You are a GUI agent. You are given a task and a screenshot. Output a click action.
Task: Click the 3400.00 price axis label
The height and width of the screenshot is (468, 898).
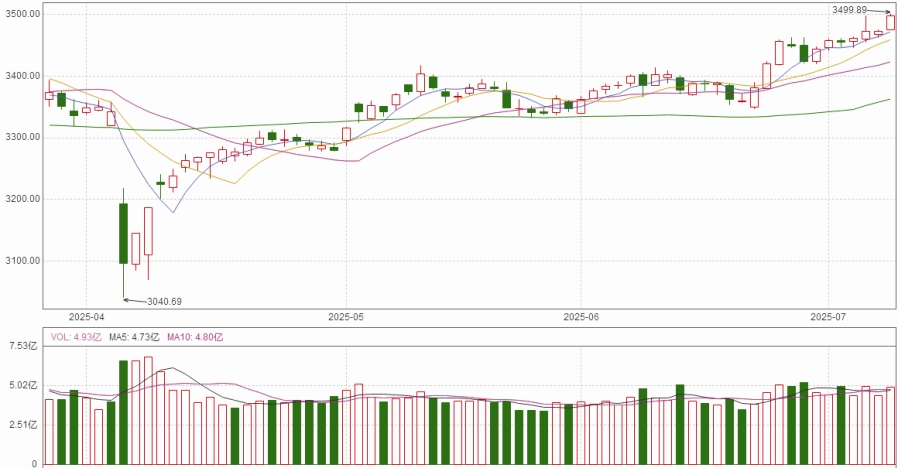coord(21,76)
